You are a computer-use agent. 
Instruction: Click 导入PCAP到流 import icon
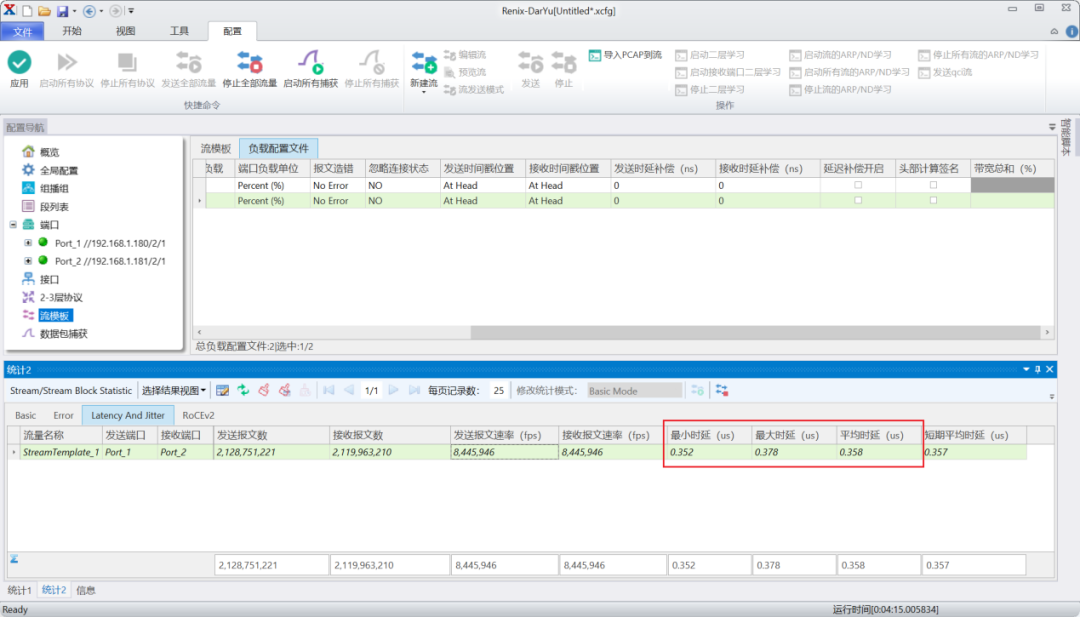click(595, 55)
